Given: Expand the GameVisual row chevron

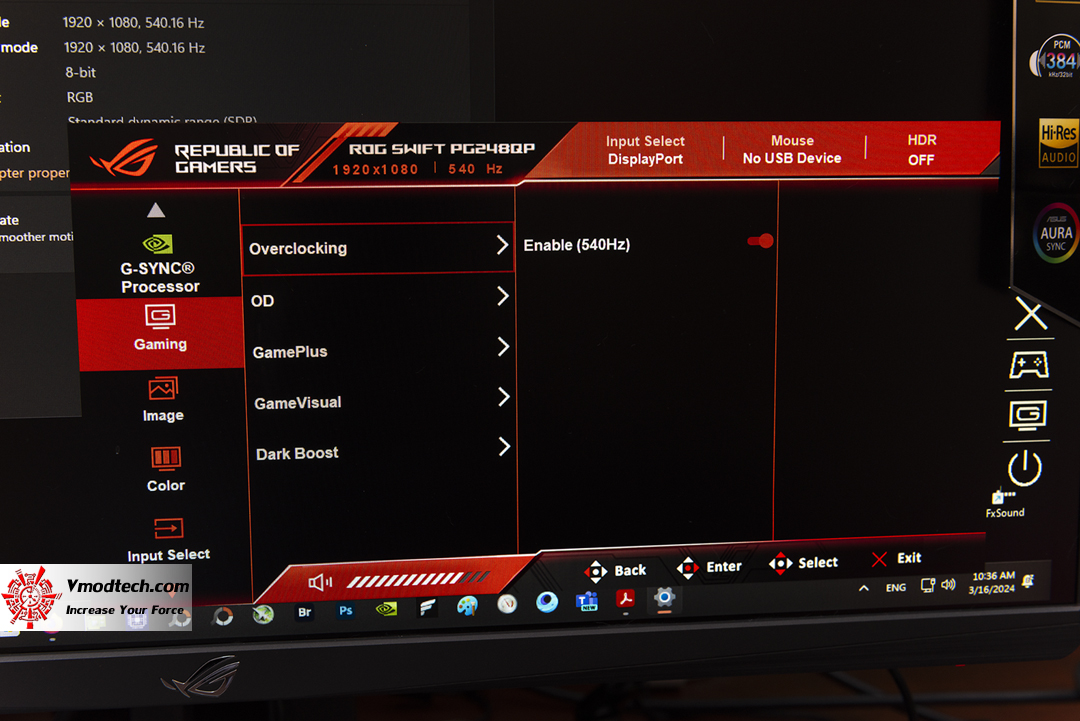Looking at the screenshot, I should [504, 397].
